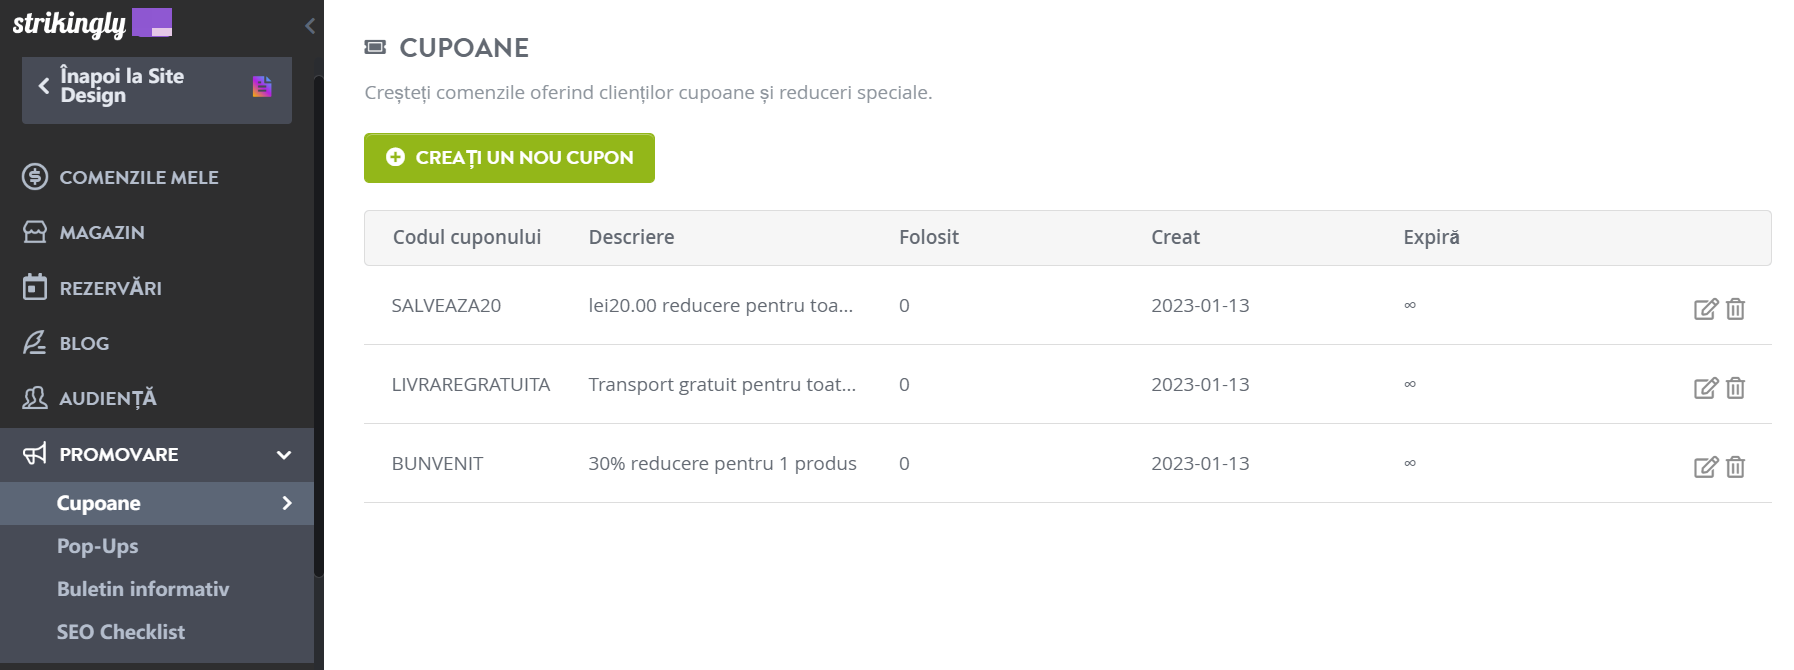Click the Audiență people icon
Image resolution: width=1794 pixels, height=670 pixels.
[x=35, y=398]
